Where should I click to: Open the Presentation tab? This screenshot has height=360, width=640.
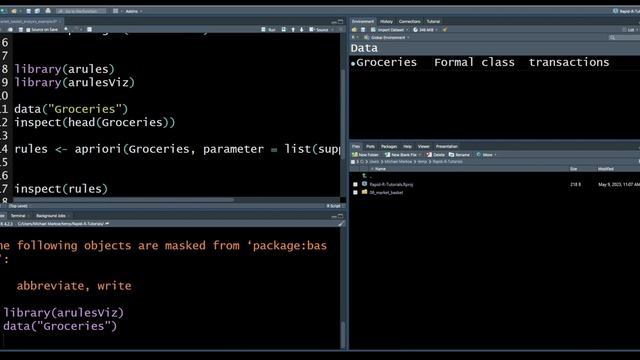[447, 146]
